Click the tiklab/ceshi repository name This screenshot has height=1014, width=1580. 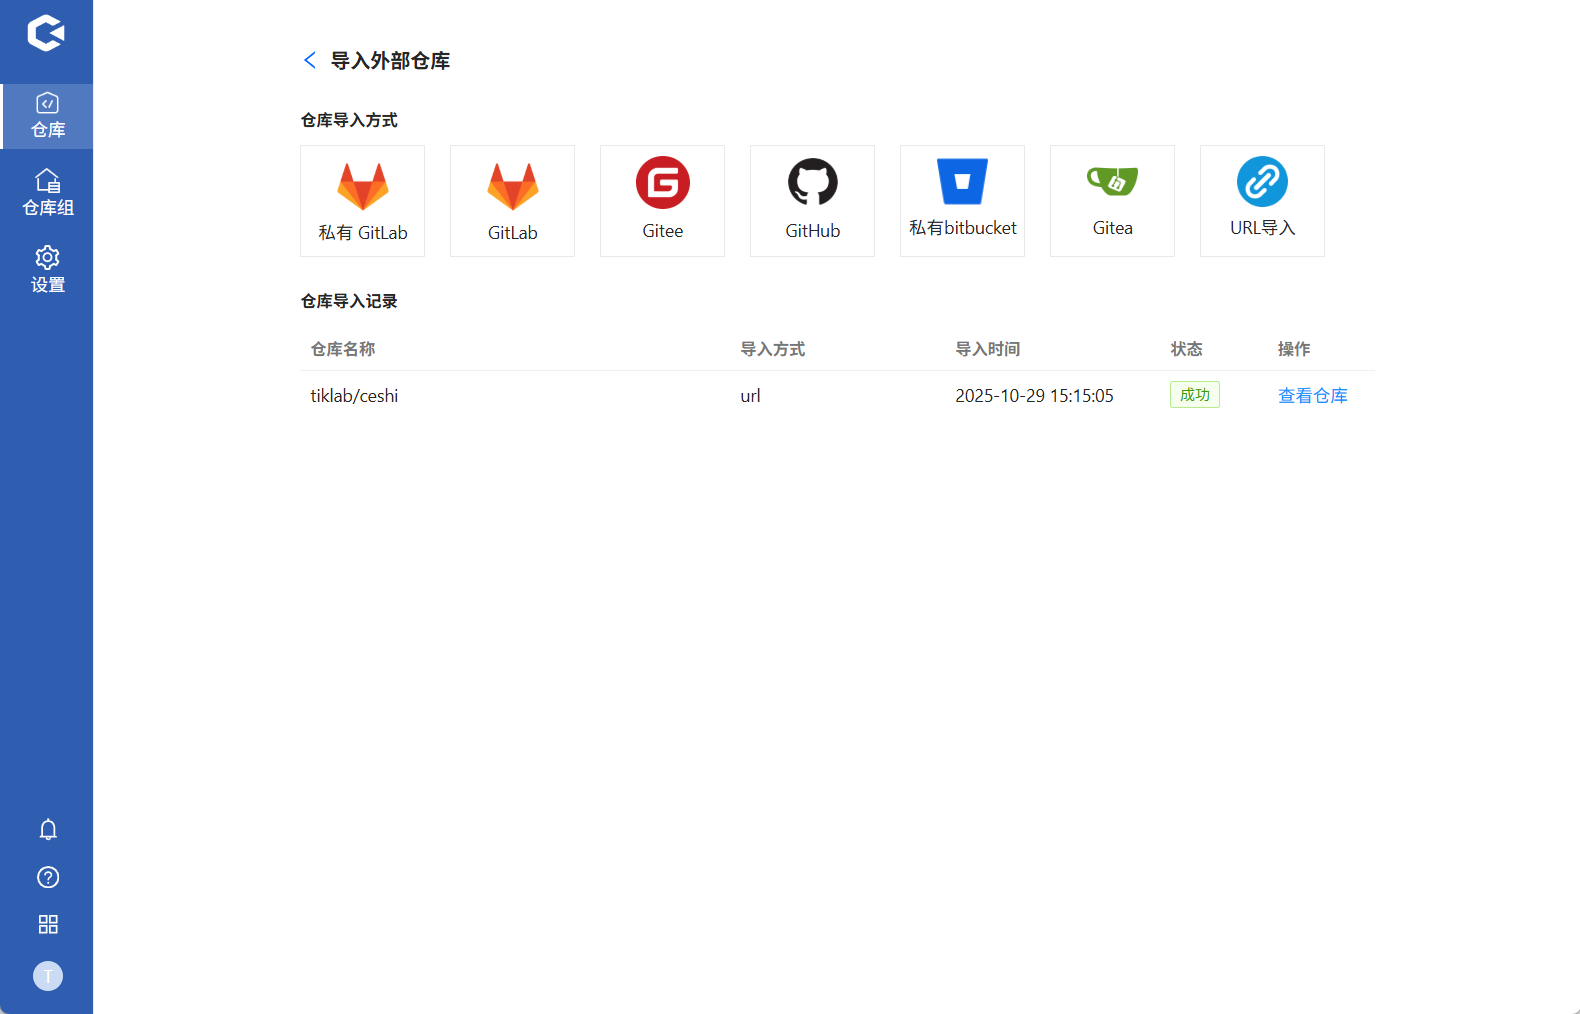354,396
